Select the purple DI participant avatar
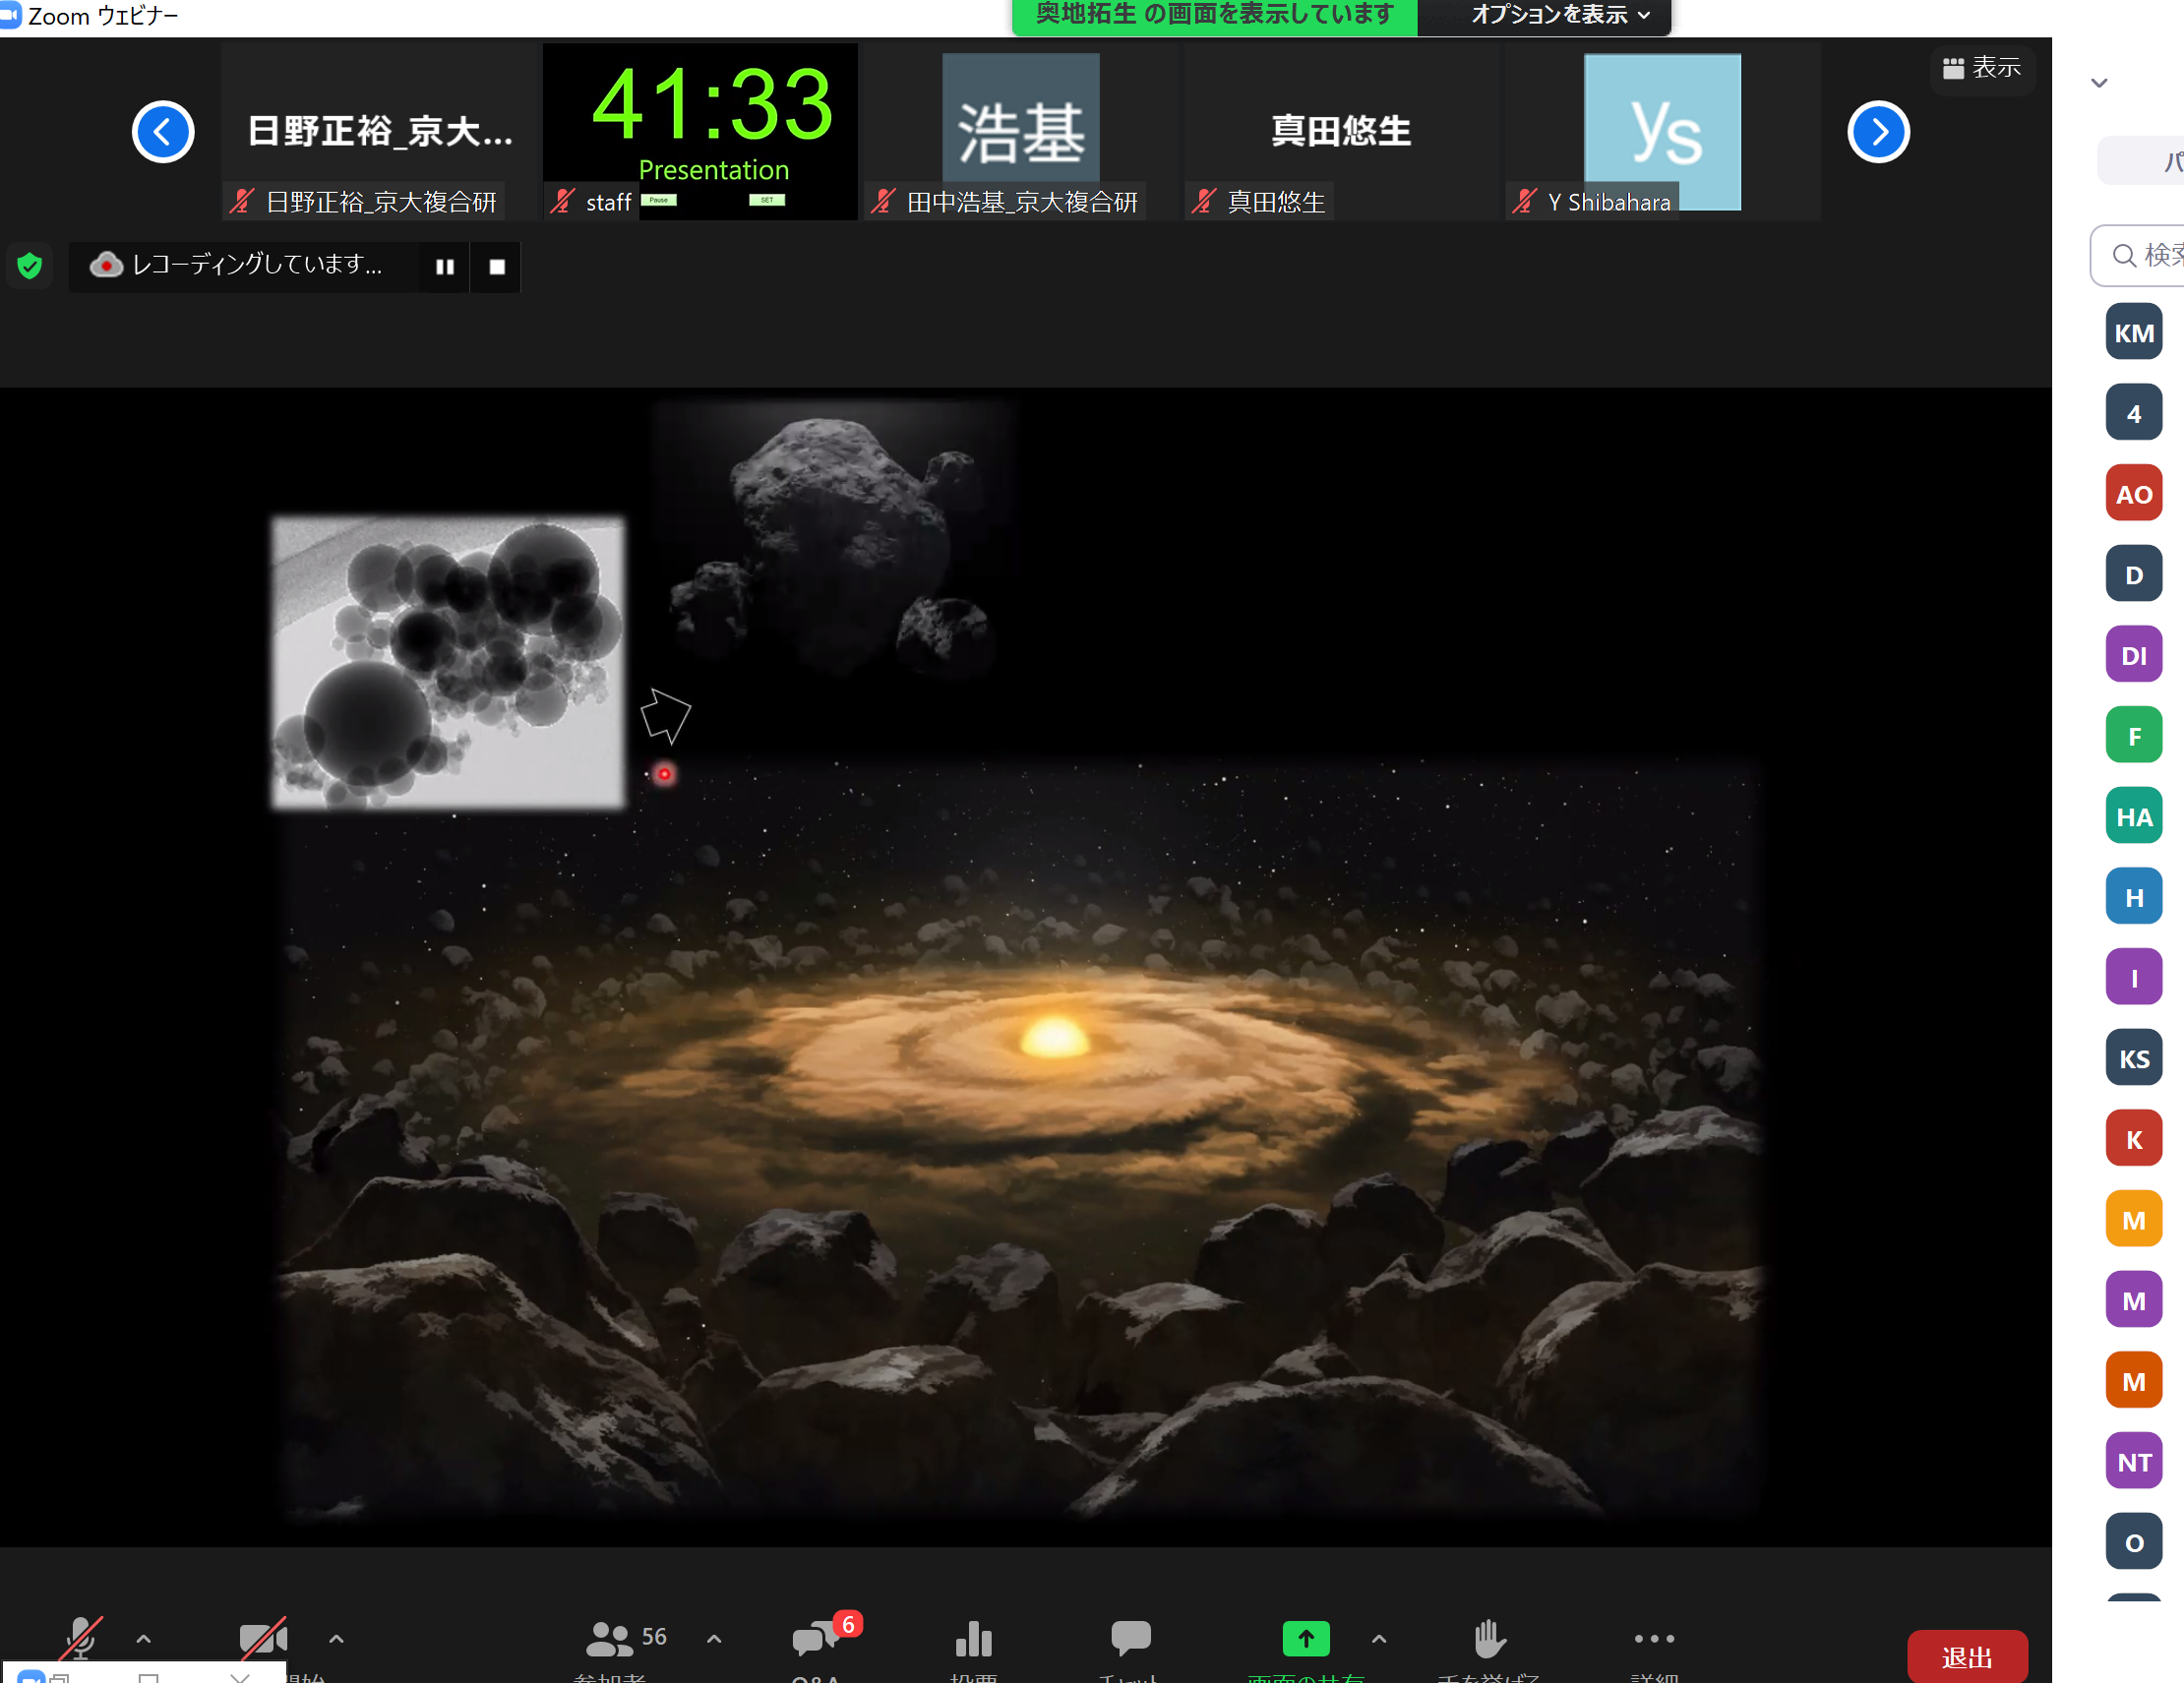The image size is (2184, 1683). click(2134, 655)
